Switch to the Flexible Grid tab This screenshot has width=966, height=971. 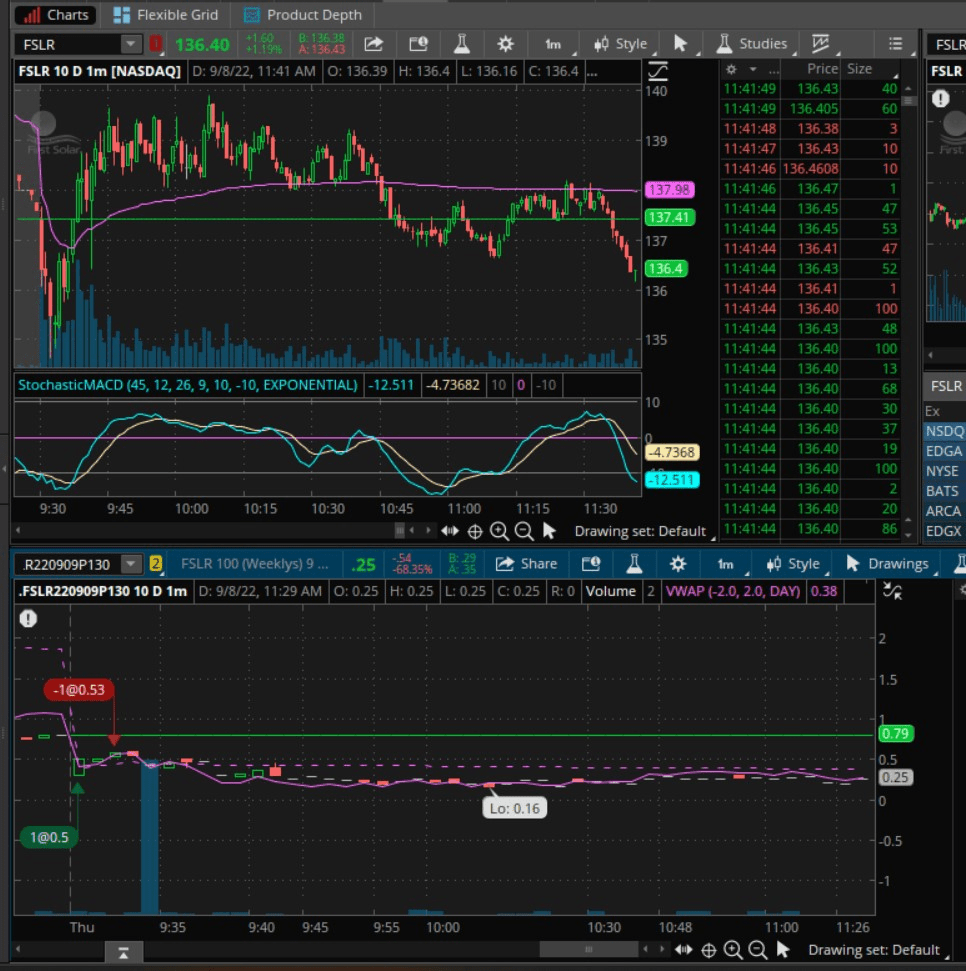[x=166, y=15]
